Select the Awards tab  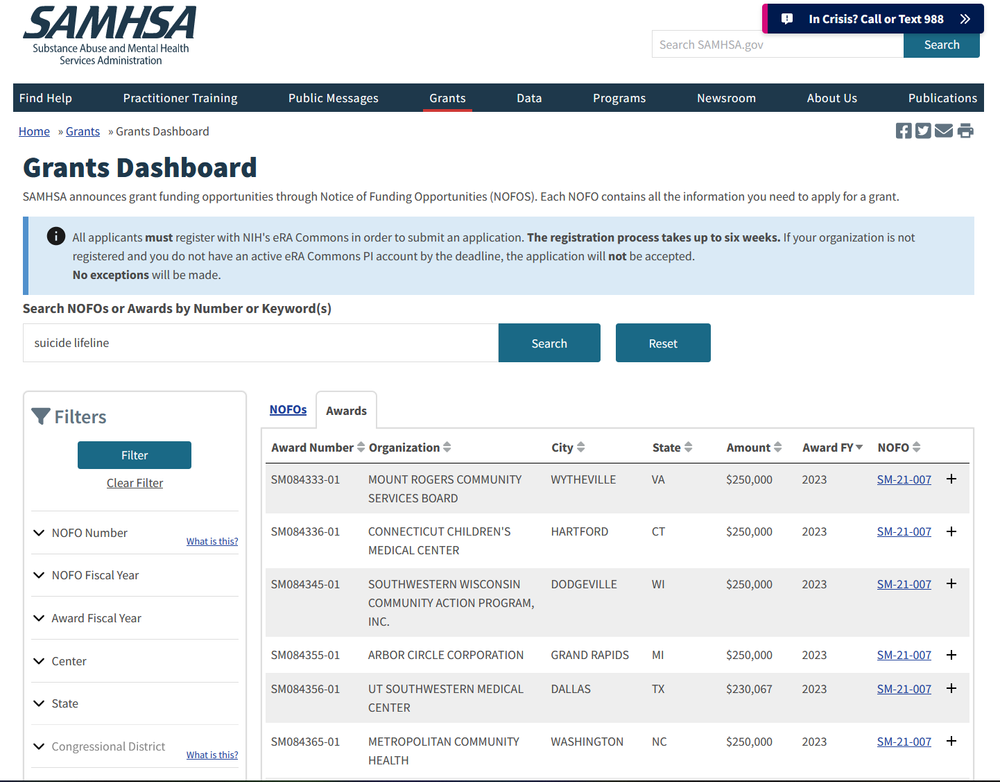(346, 411)
